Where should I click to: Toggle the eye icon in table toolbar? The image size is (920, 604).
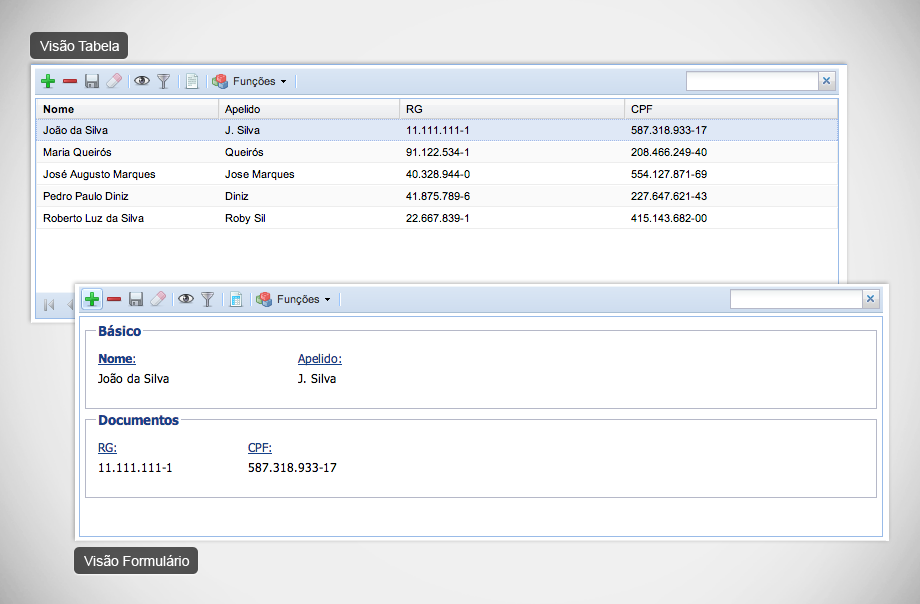coord(142,81)
